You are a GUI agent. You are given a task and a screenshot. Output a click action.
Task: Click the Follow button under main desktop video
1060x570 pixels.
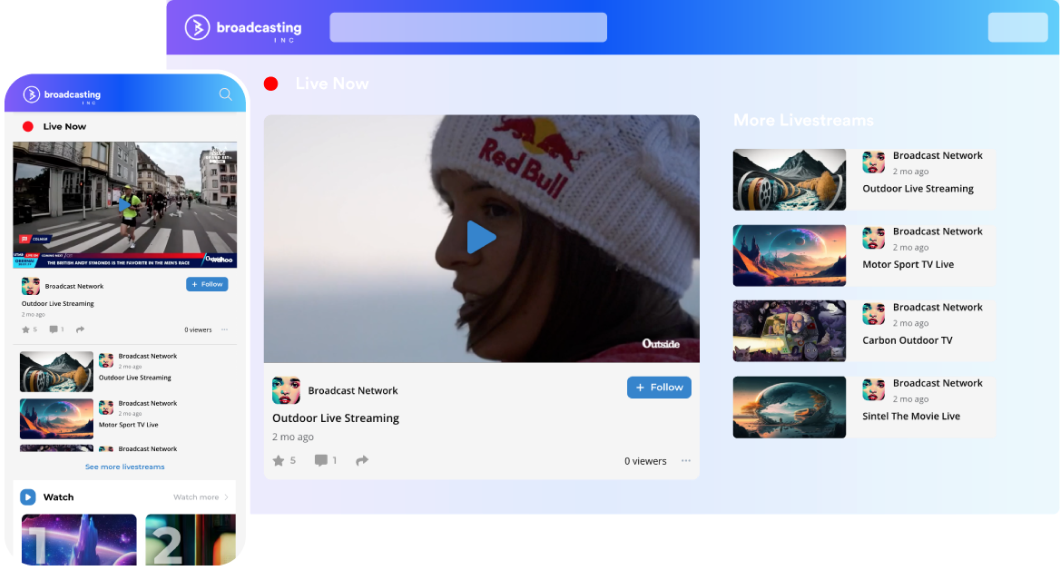[659, 387]
